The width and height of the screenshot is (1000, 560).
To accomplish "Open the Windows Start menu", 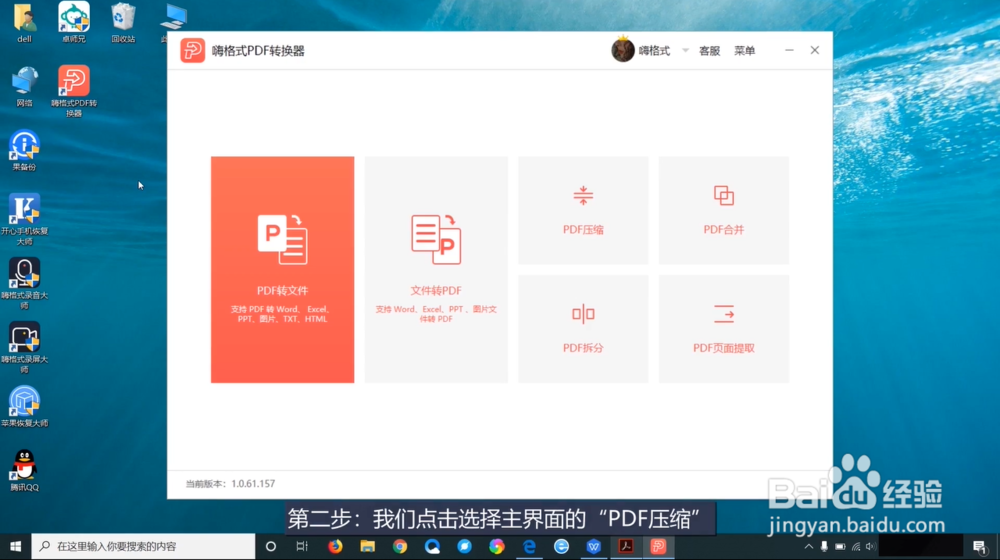I will point(15,547).
